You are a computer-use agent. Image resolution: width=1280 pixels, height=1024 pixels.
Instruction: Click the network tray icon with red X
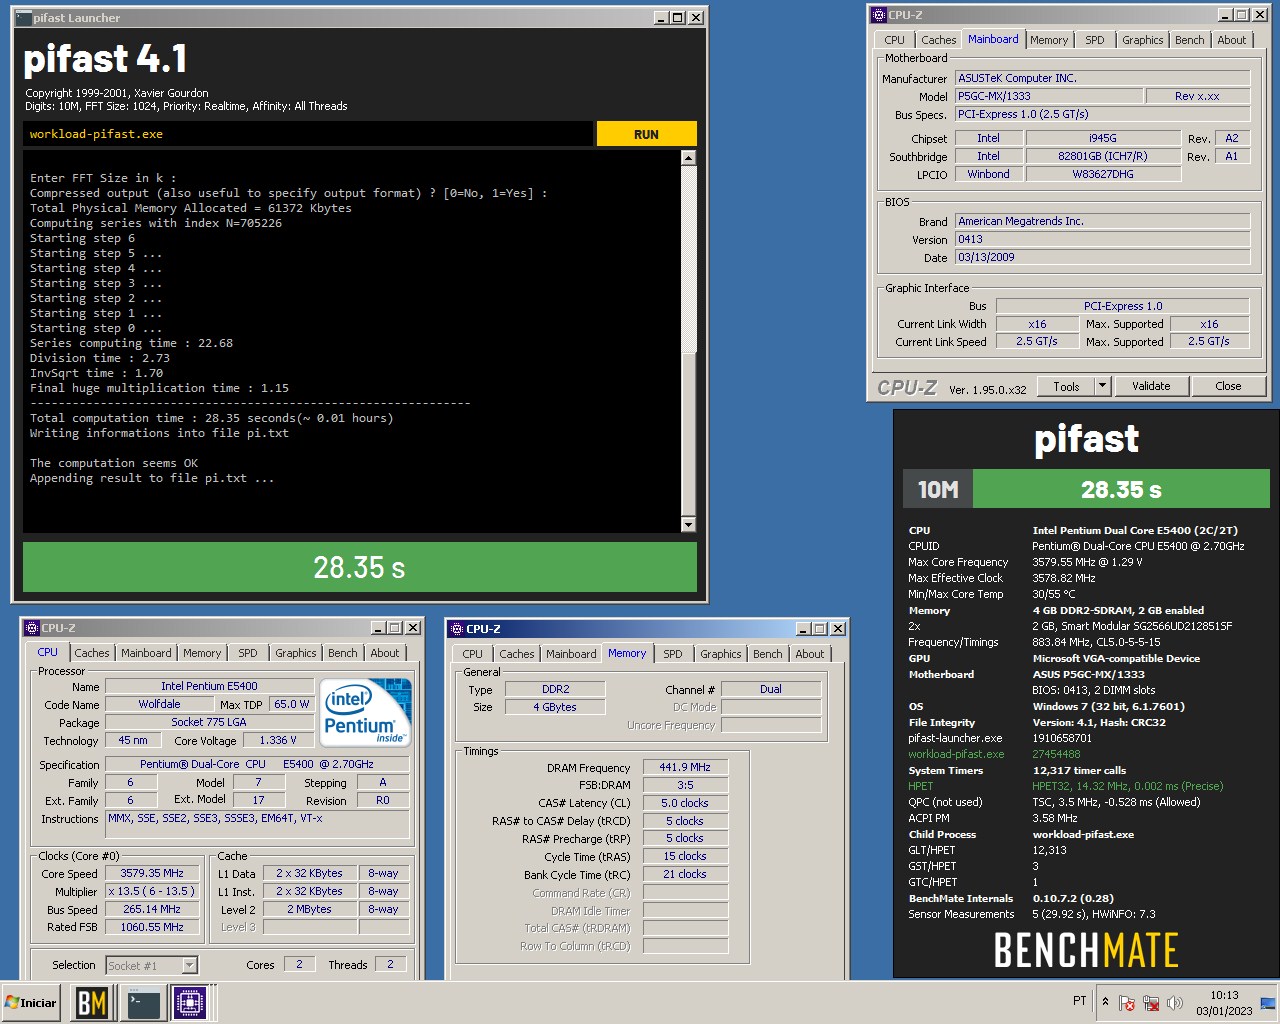click(1151, 1002)
